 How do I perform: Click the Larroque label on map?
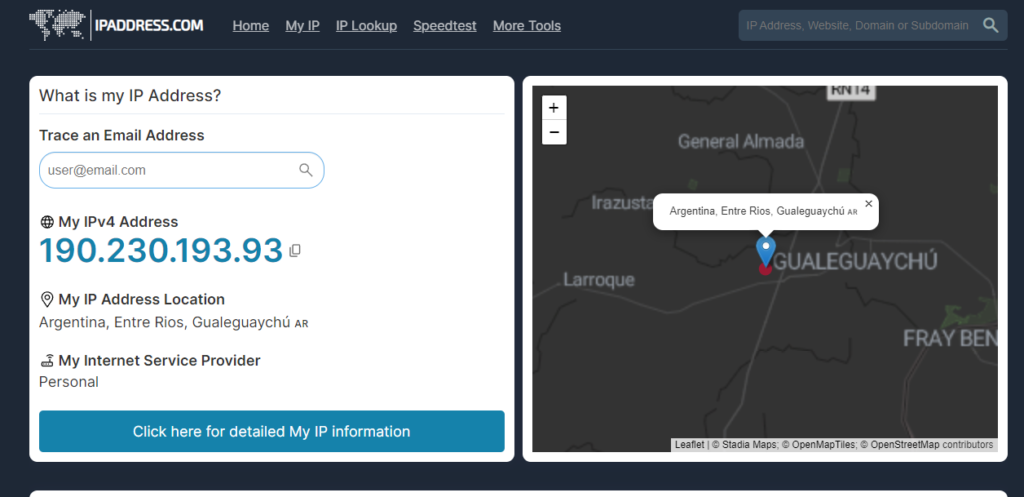point(599,280)
